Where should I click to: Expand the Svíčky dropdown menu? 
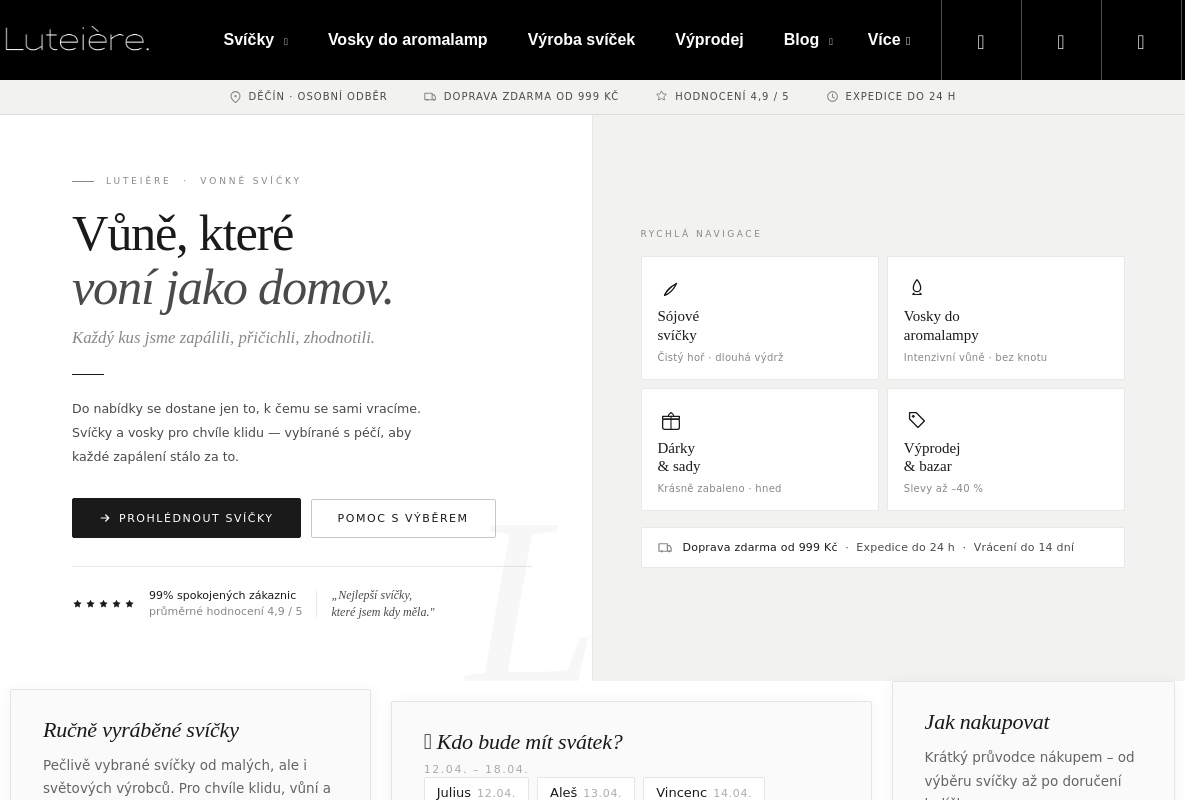(x=255, y=40)
